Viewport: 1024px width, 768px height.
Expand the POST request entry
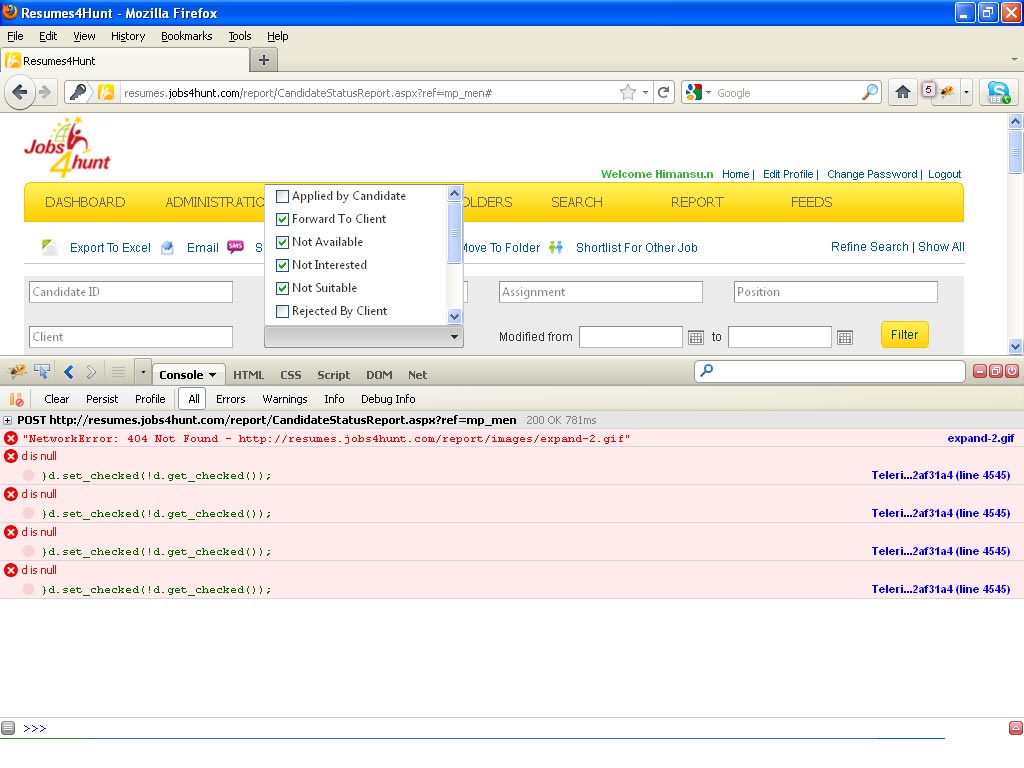pos(7,421)
